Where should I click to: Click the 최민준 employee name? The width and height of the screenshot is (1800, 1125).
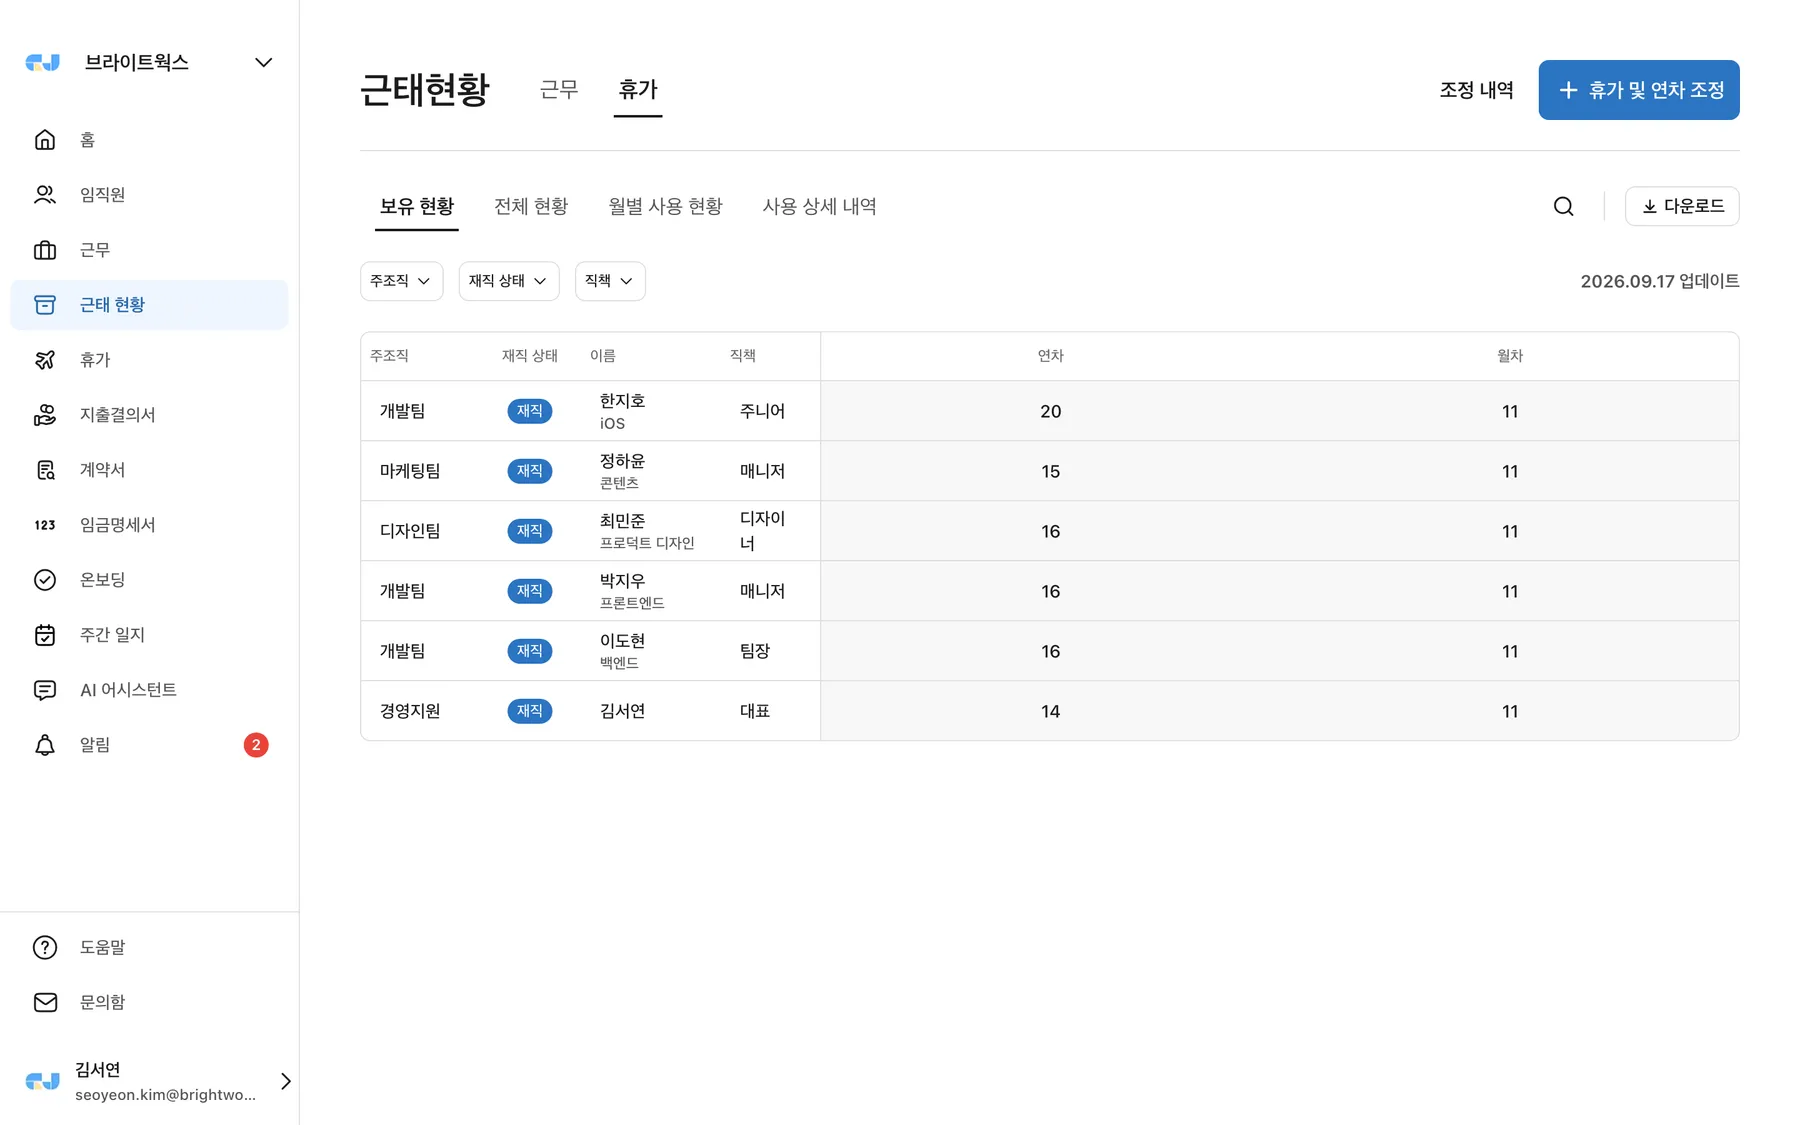tap(622, 521)
